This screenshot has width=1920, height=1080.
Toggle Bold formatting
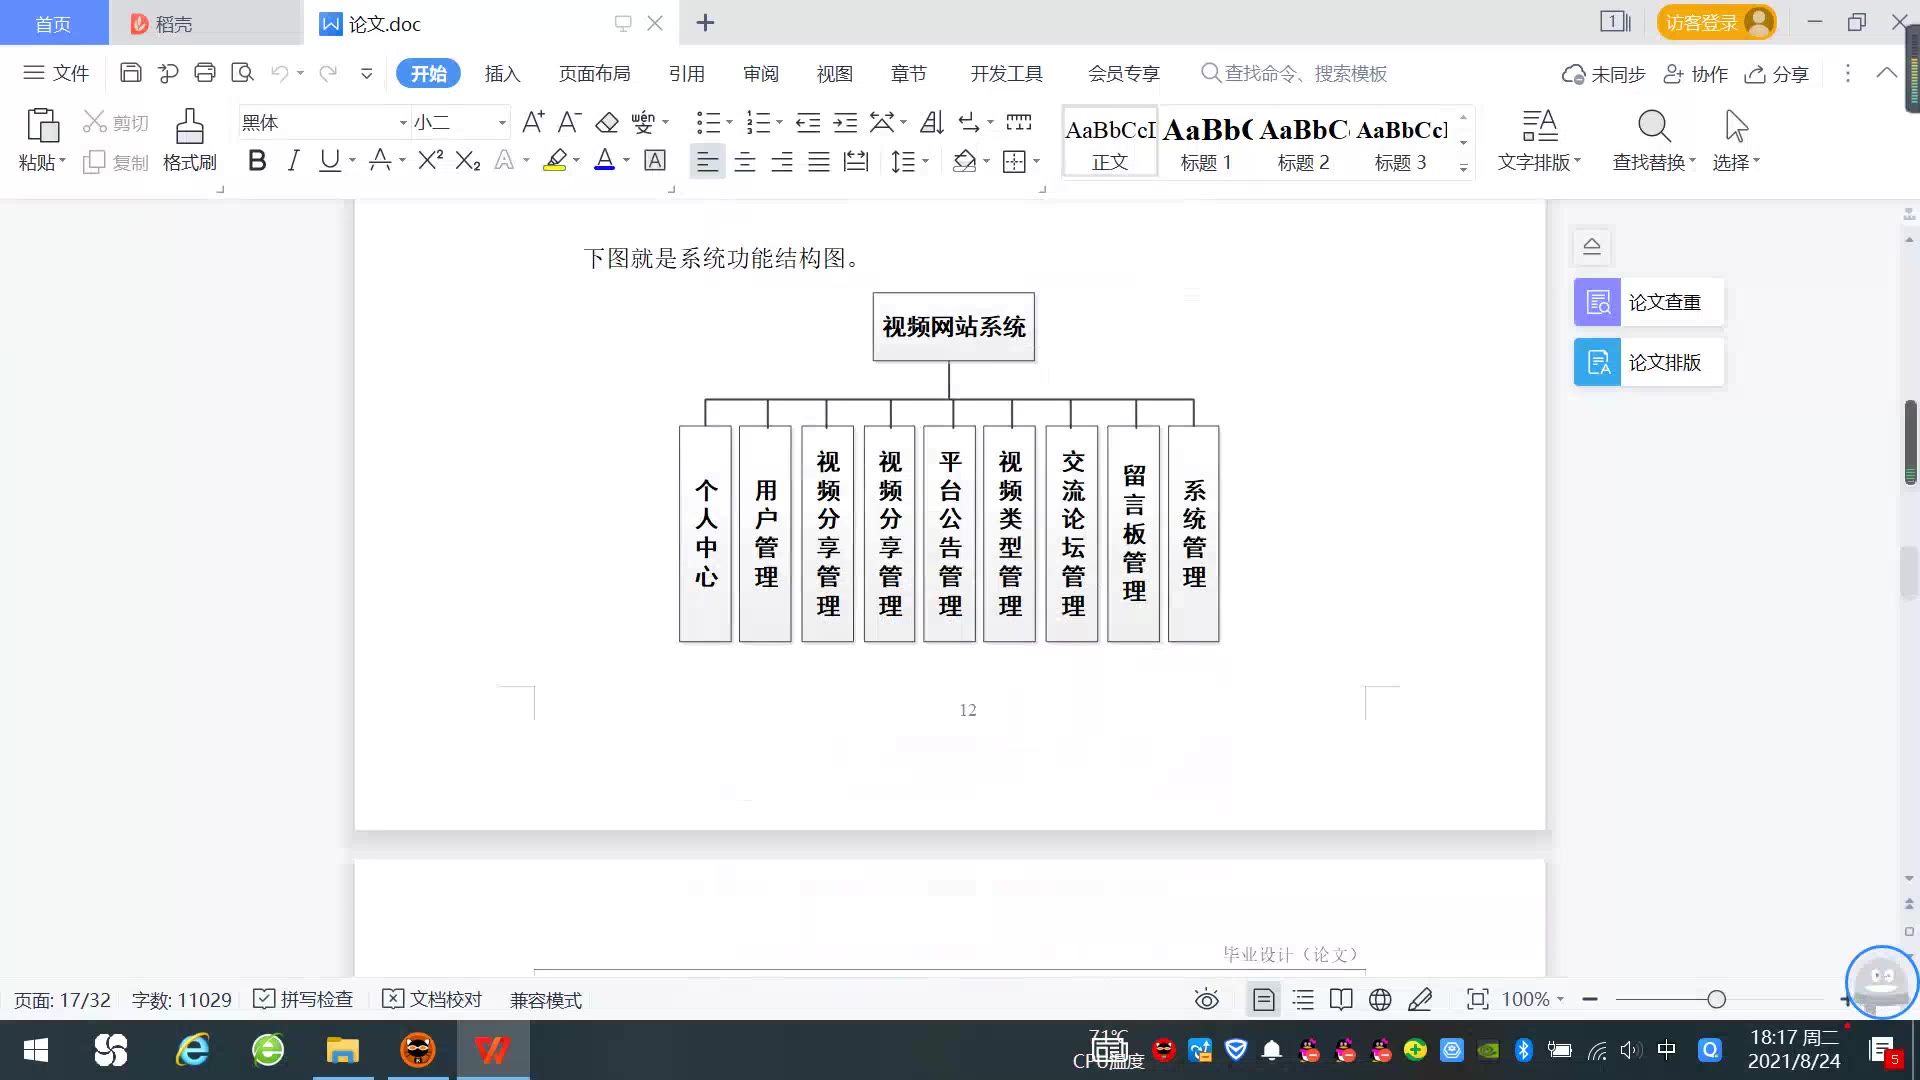(257, 160)
